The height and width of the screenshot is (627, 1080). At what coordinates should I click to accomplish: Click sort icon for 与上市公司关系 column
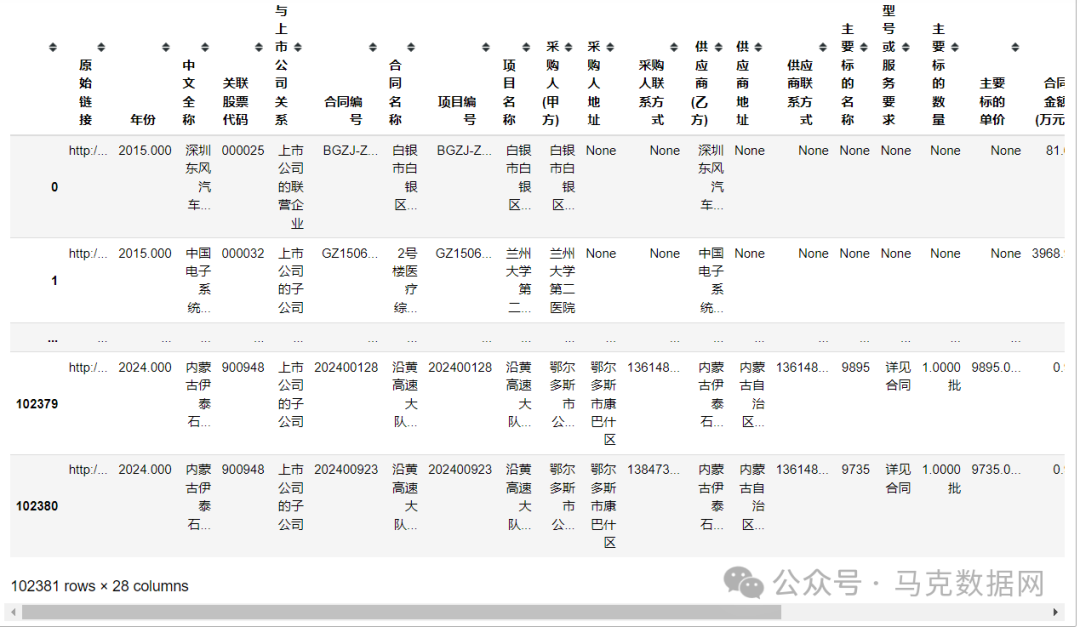(298, 48)
